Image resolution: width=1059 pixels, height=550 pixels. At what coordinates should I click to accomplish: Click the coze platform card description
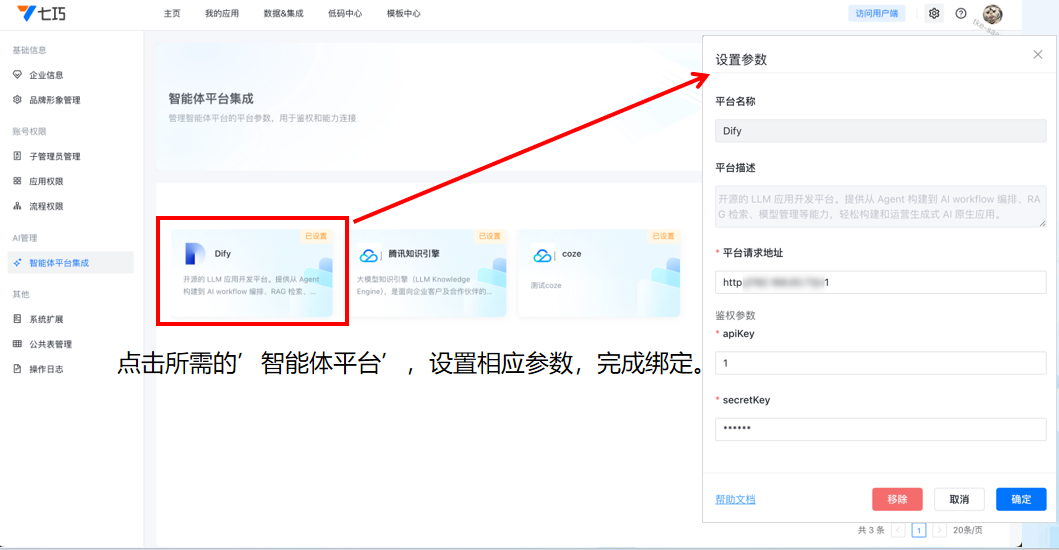[x=546, y=285]
